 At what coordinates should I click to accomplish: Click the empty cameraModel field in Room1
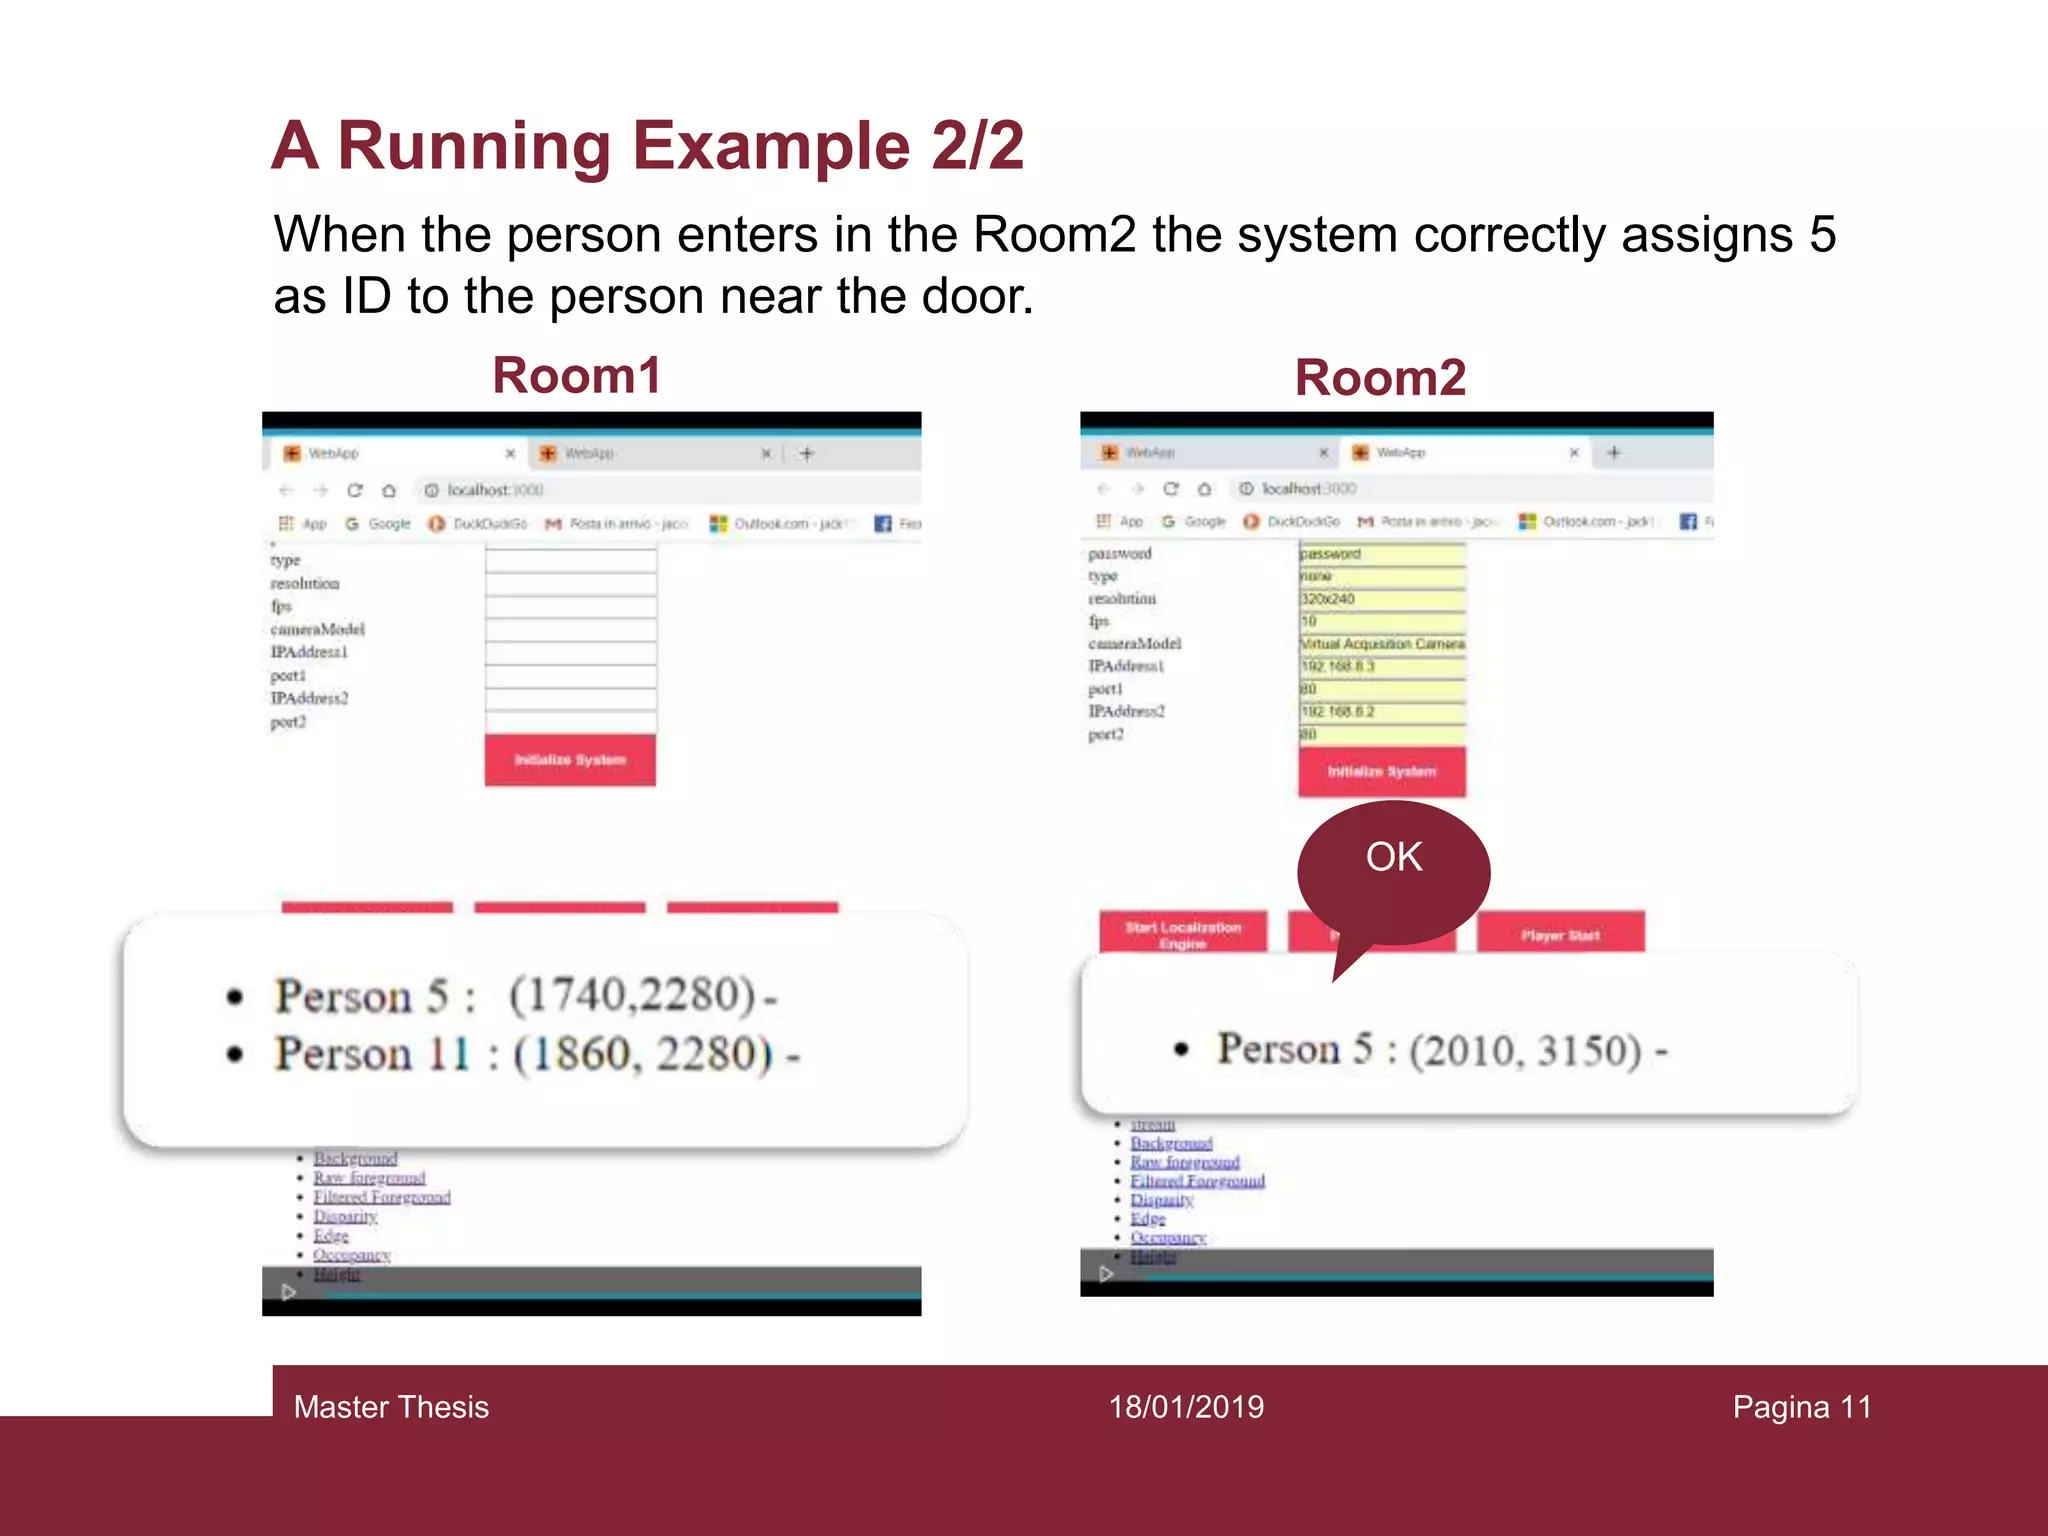click(x=571, y=630)
